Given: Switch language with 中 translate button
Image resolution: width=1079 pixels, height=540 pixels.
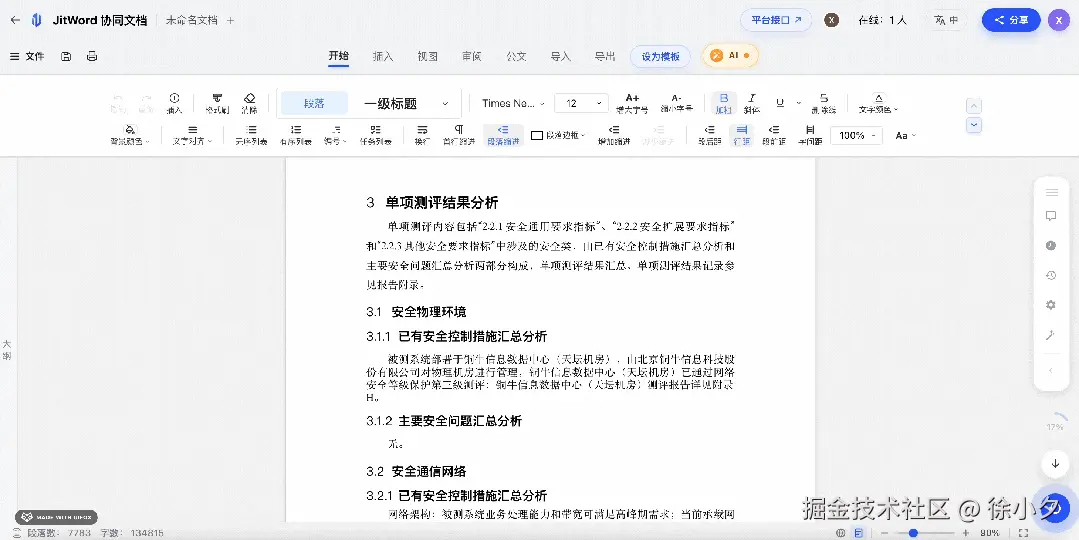Looking at the screenshot, I should coord(946,20).
